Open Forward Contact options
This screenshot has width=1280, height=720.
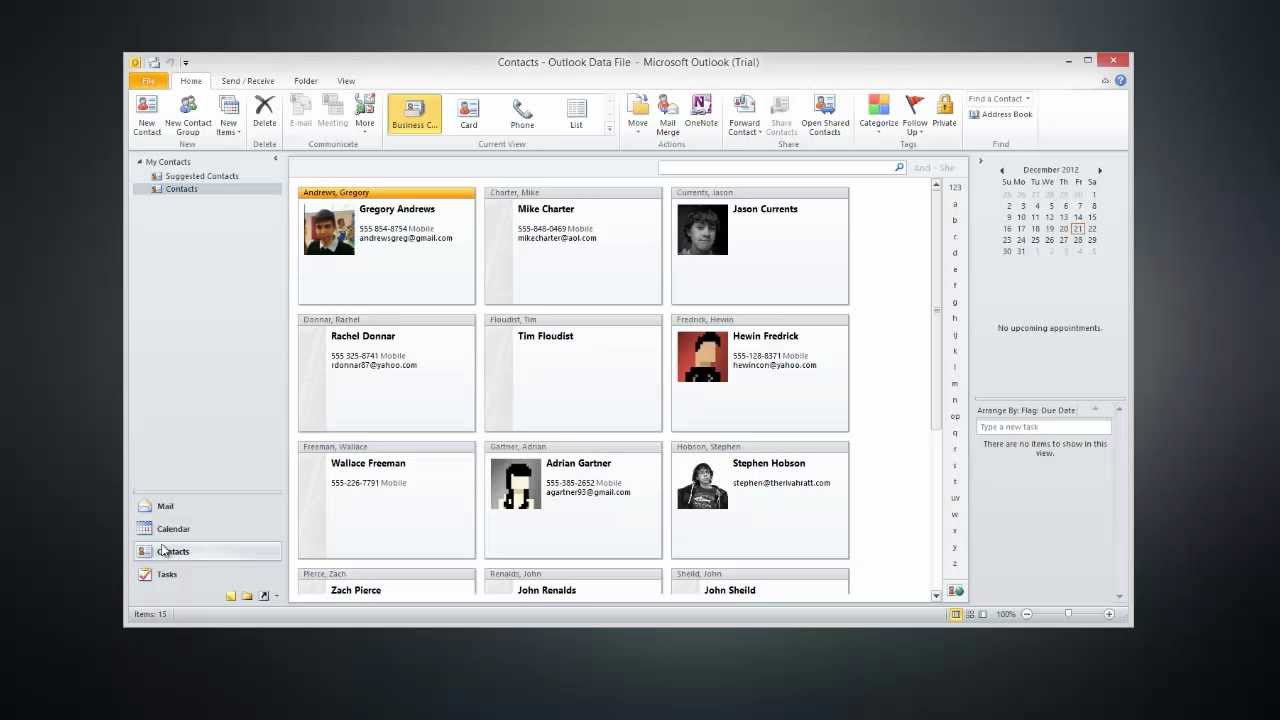744,115
